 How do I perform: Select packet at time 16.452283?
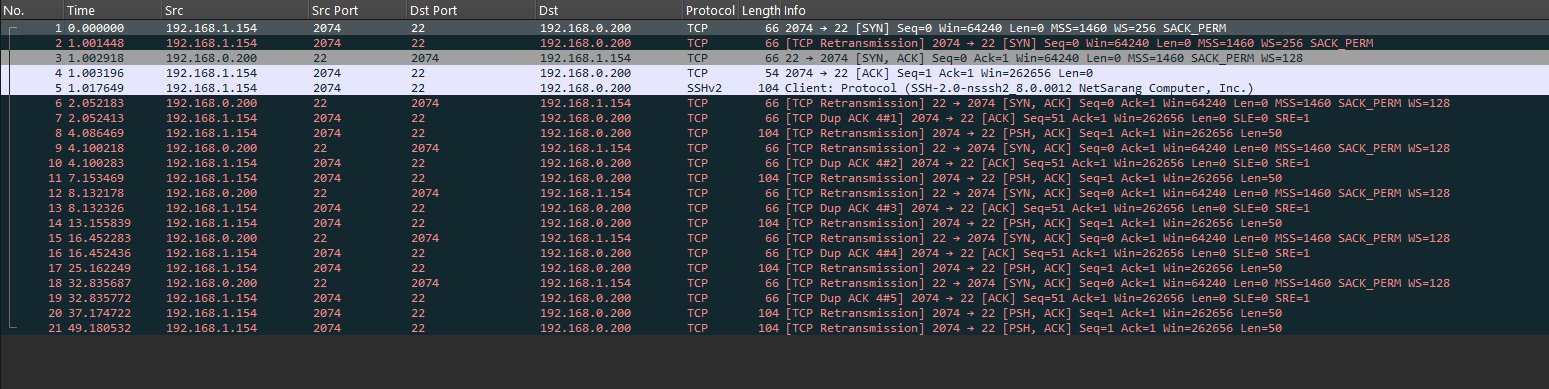pos(774,238)
